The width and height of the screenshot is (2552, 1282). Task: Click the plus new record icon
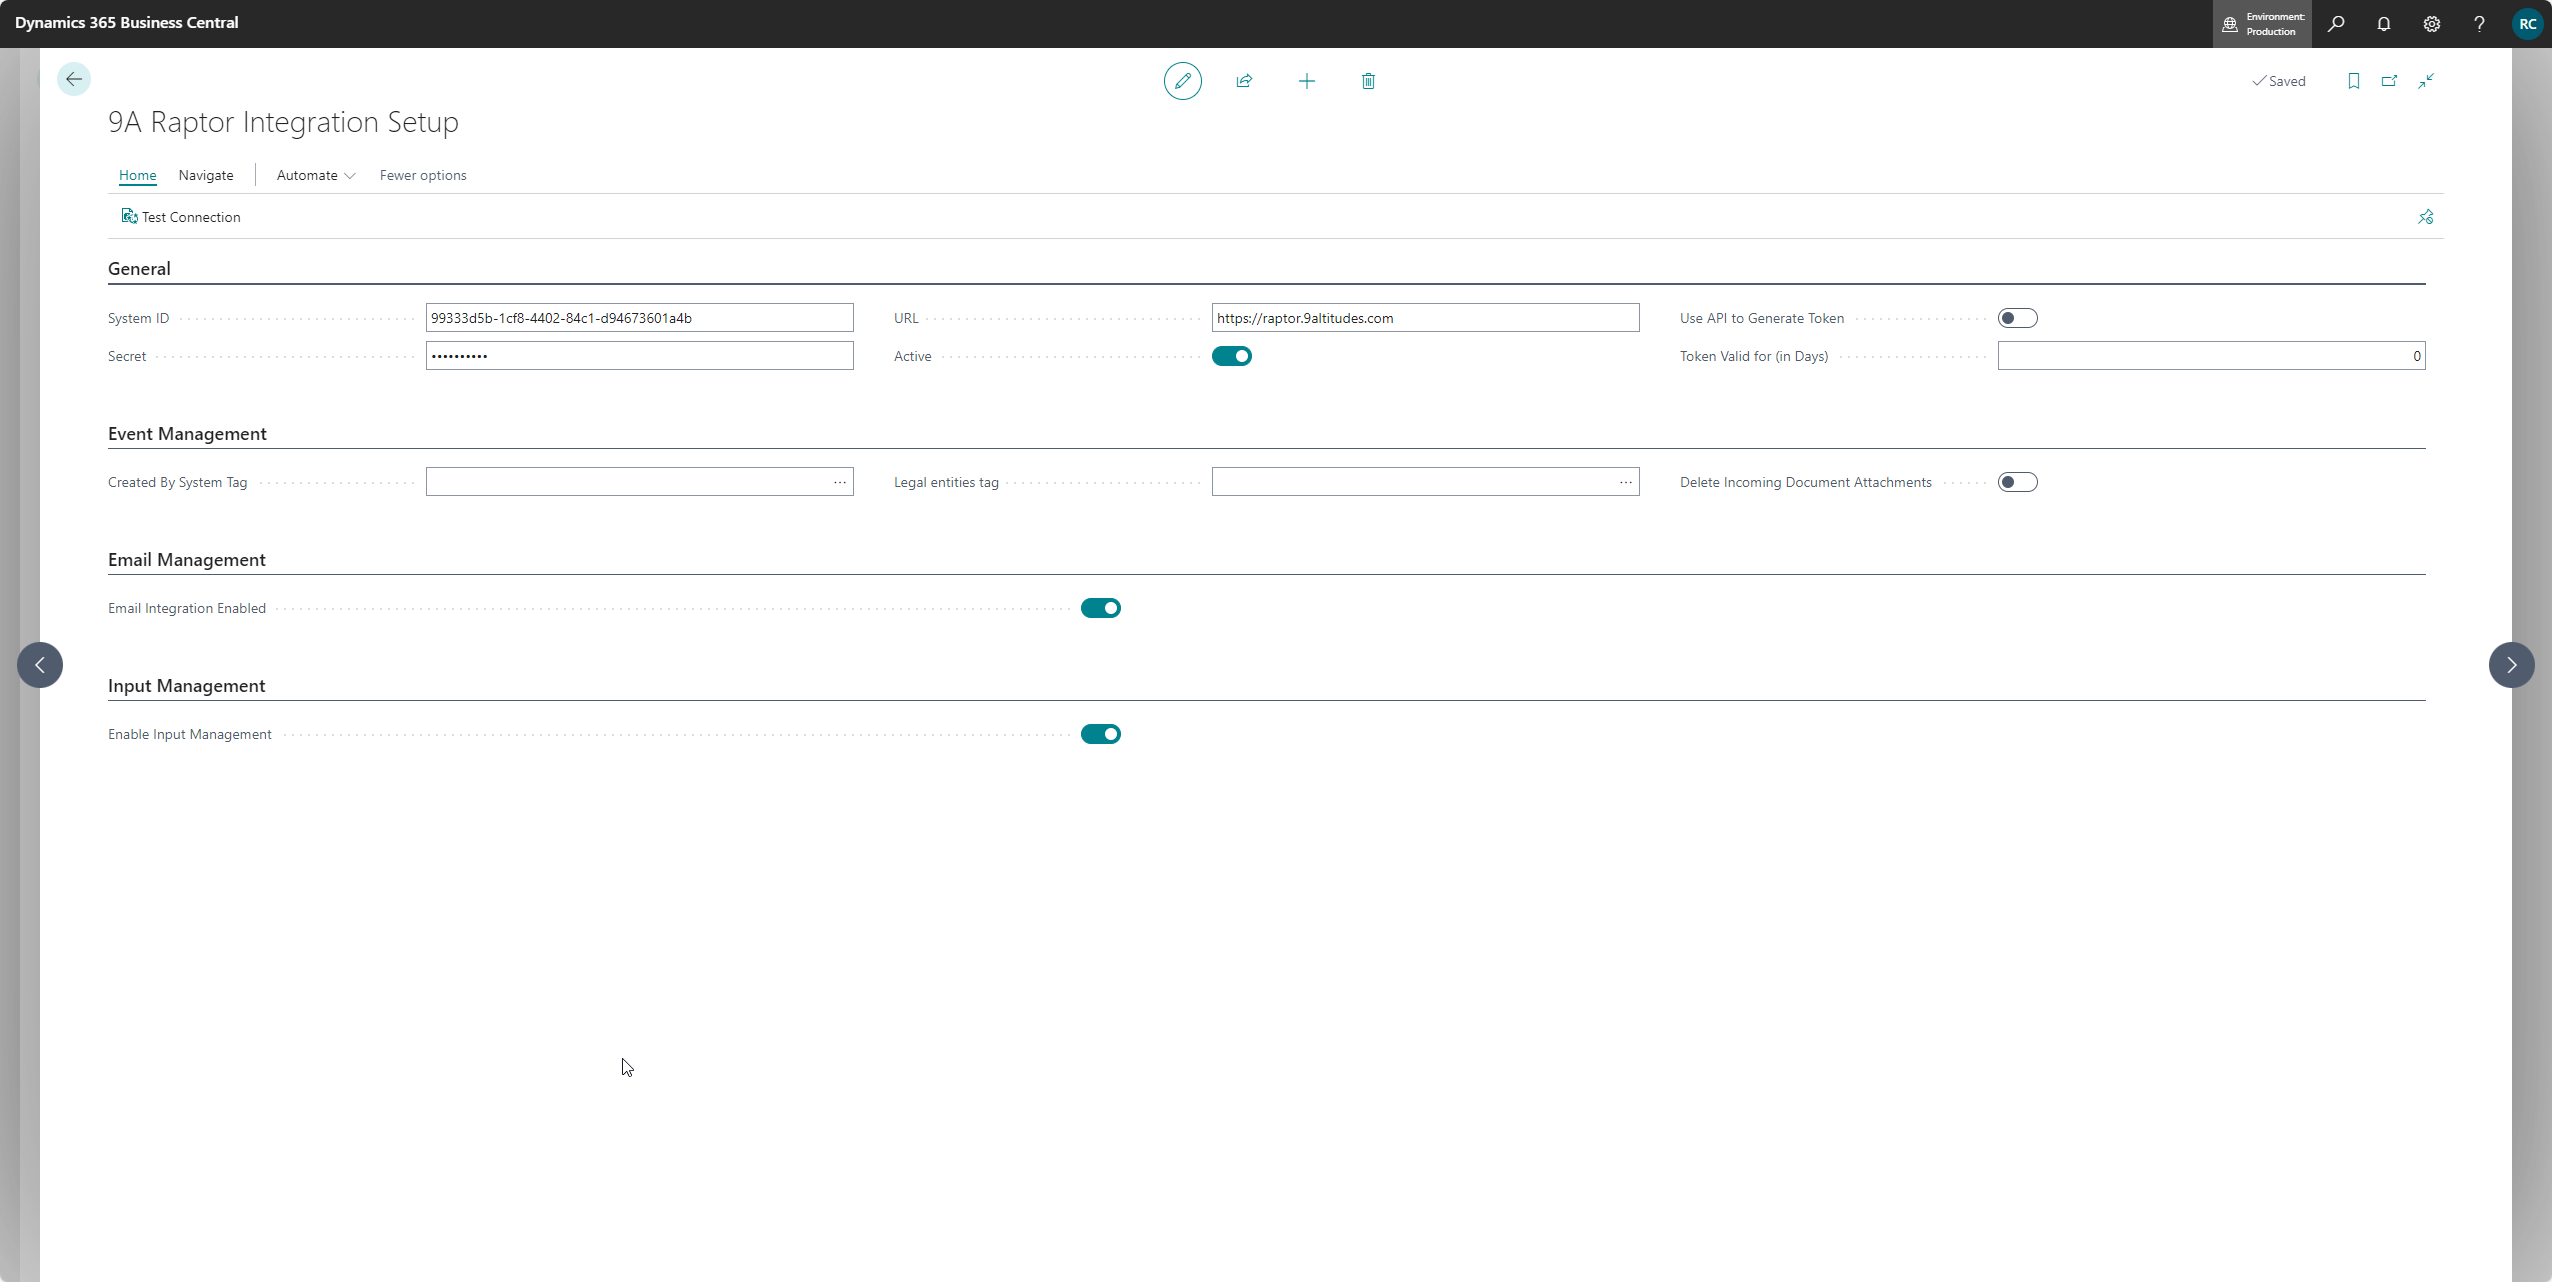pos(1306,81)
